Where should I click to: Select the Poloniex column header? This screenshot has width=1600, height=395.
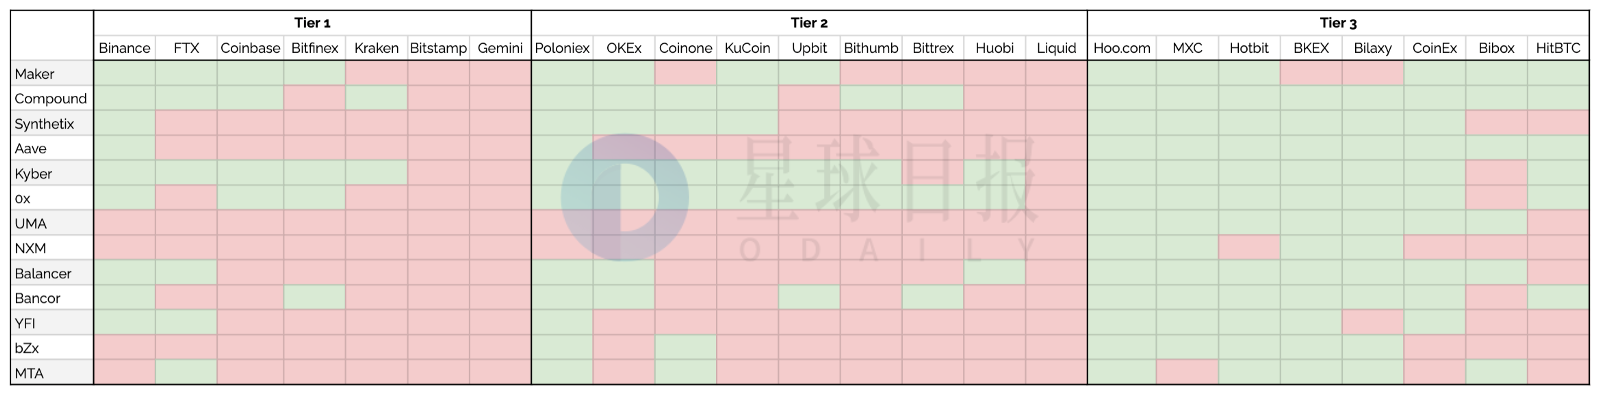click(x=562, y=48)
